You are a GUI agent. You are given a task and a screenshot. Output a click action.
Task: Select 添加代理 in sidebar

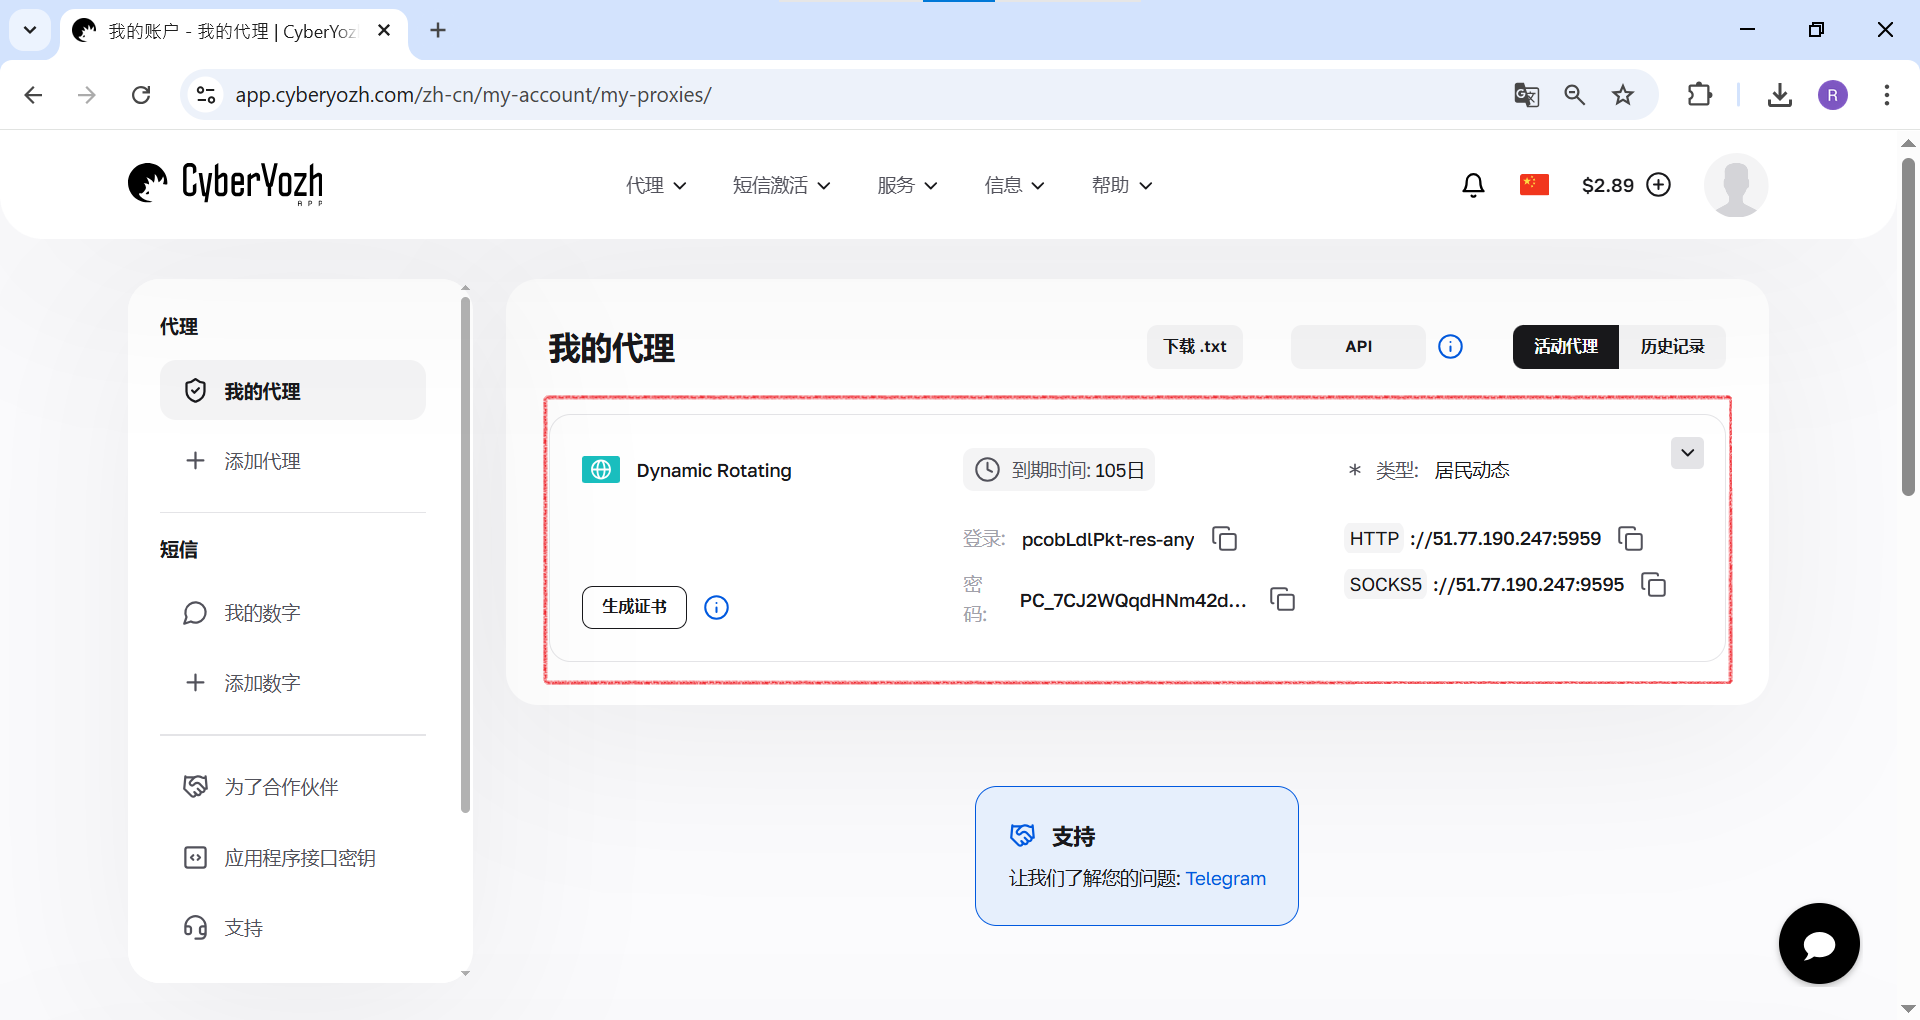pos(262,461)
